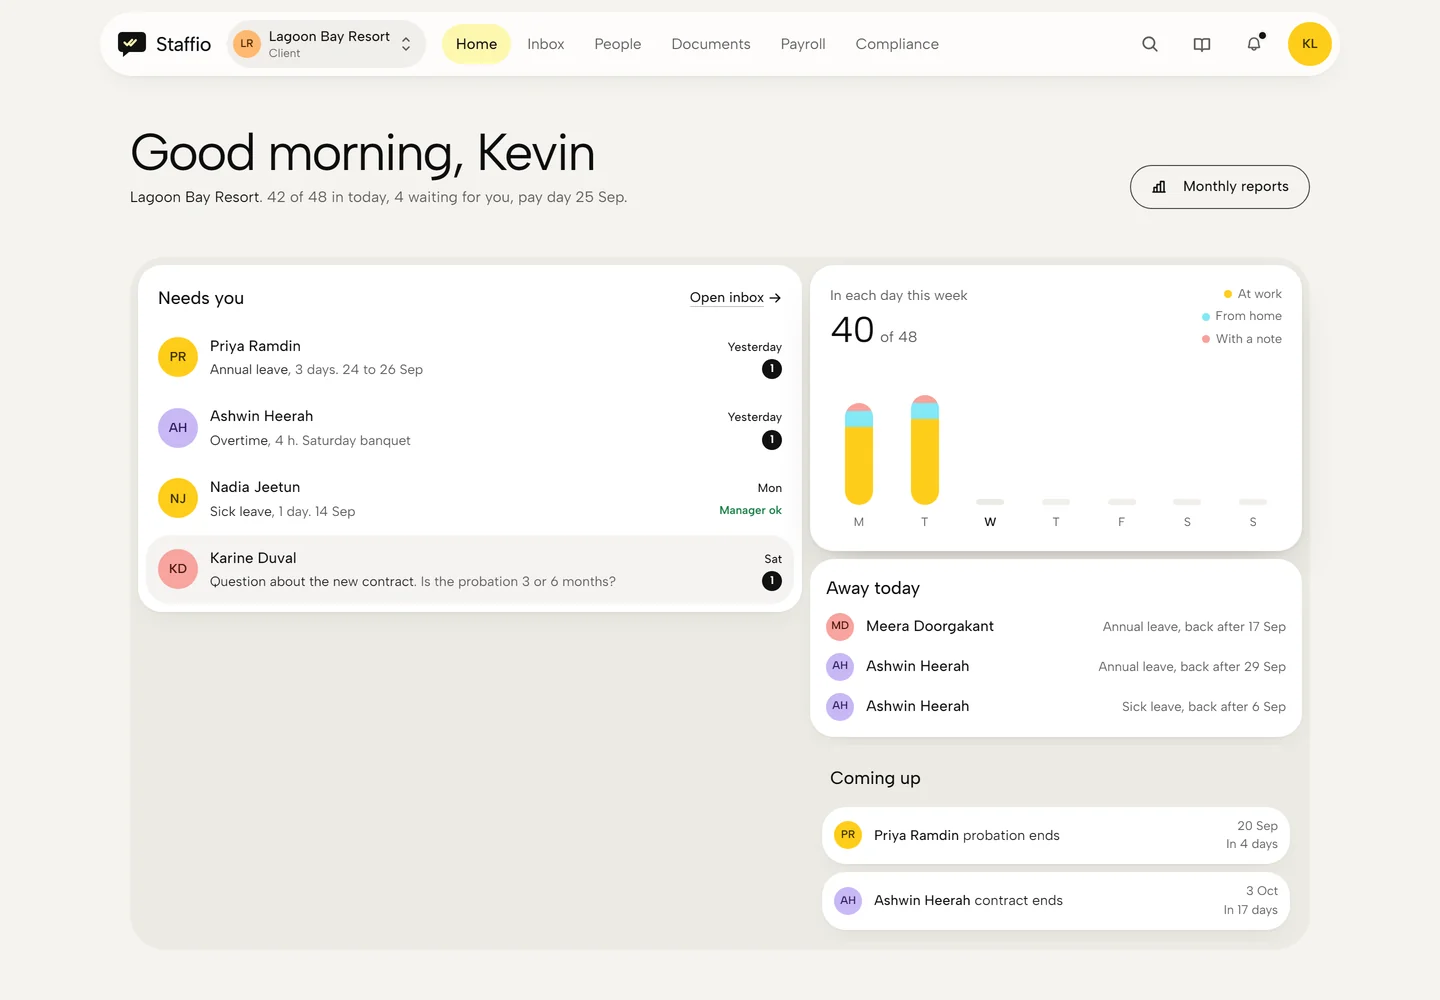
Task: Follow the Open inbox link
Action: click(x=735, y=298)
